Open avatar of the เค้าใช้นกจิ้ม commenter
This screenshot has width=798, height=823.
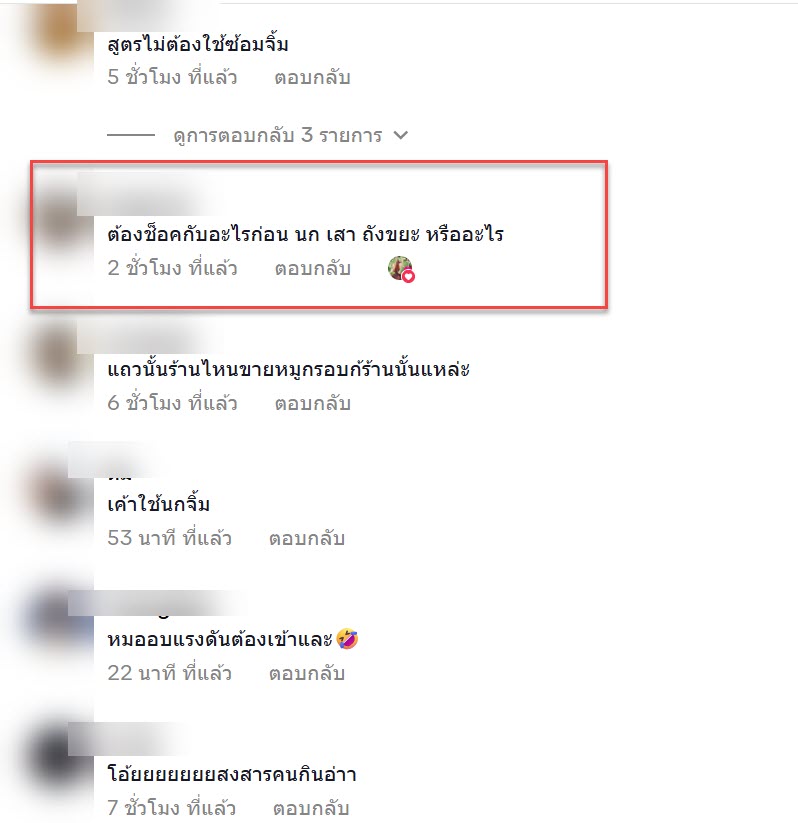click(58, 491)
